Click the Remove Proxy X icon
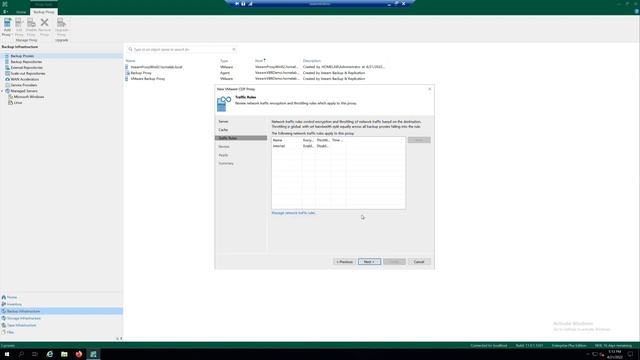This screenshot has width=640, height=360. click(x=44, y=22)
